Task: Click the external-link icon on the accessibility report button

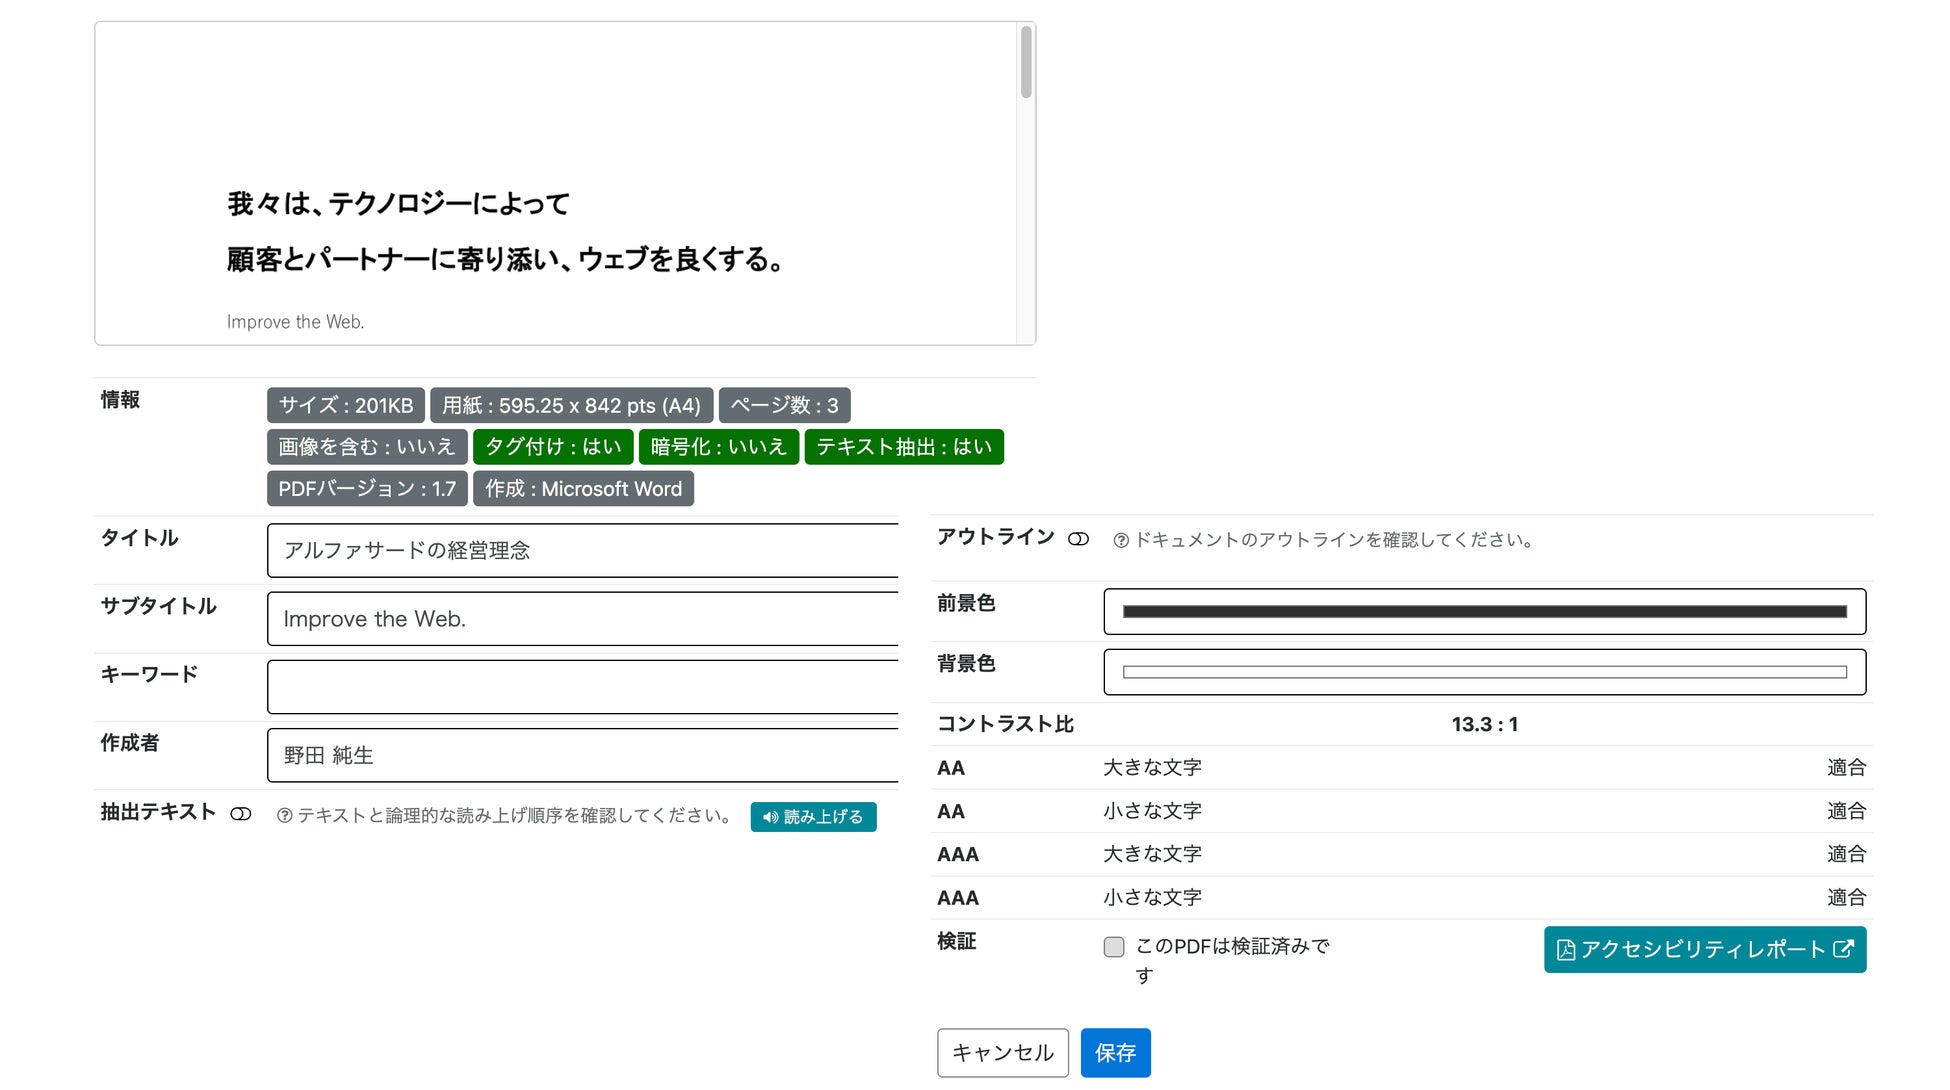Action: 1843,949
